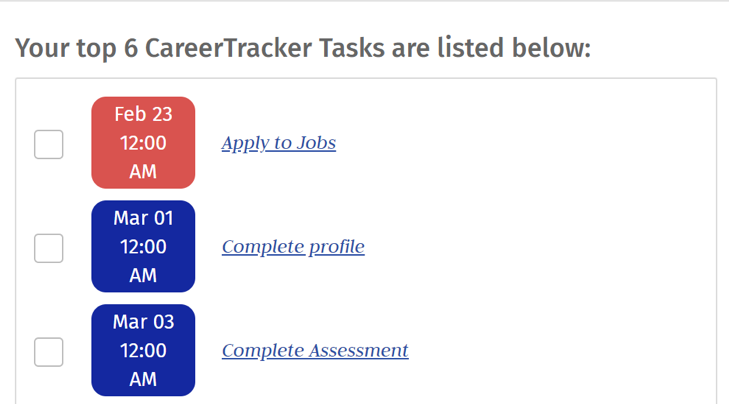729x404 pixels.
Task: Click the word CareerTracker in the heading
Action: pyautogui.click(x=228, y=48)
